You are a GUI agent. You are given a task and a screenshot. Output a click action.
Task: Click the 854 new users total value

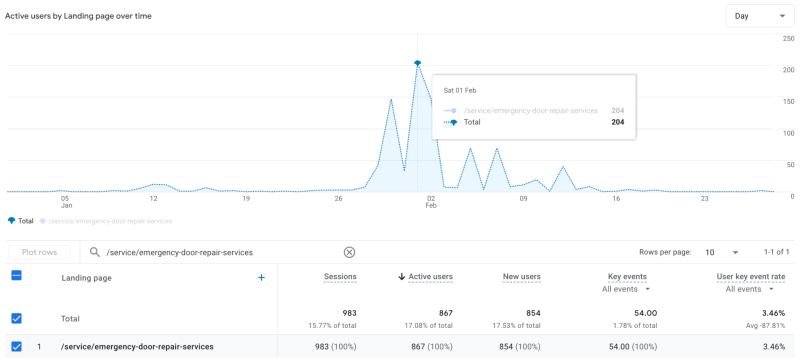[x=533, y=313]
